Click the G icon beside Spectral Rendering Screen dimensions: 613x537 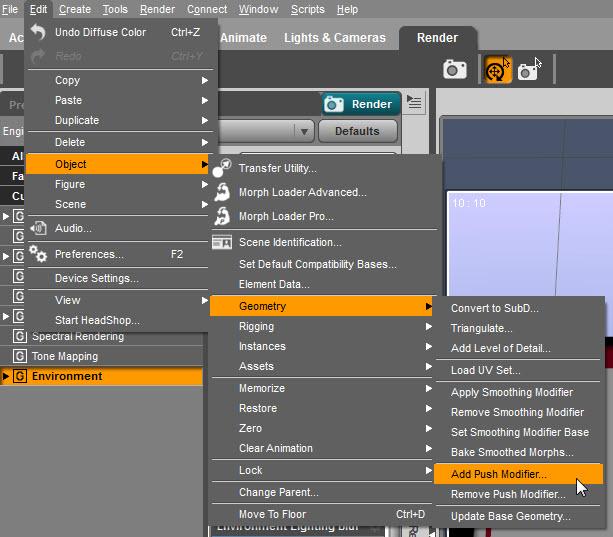[x=20, y=336]
